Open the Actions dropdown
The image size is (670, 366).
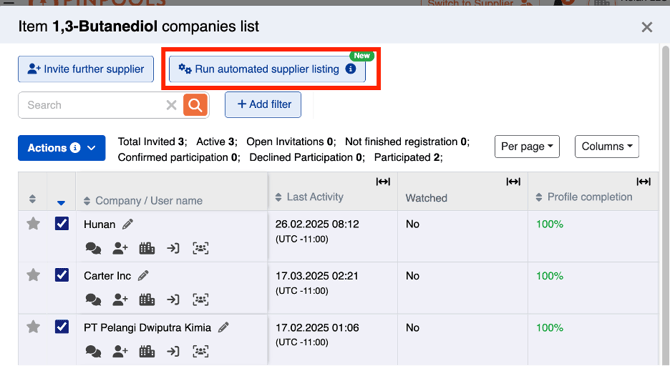tap(62, 148)
